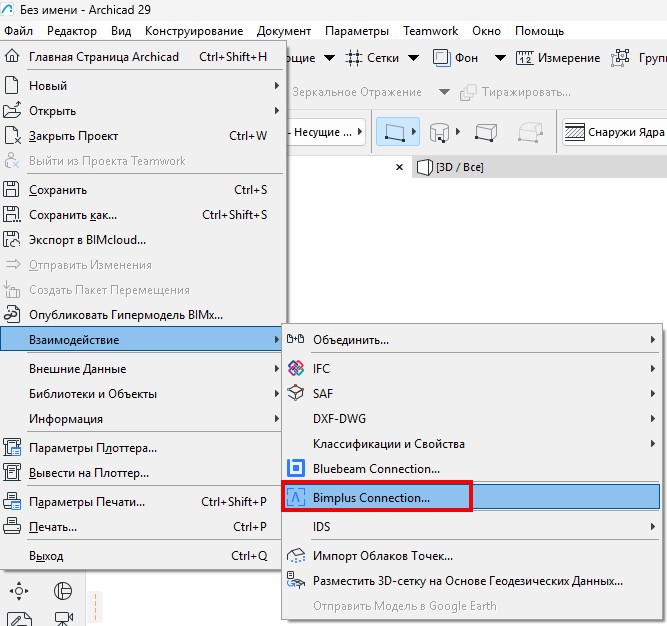Click the Параметры Плоттера icon
Screen dimensions: 667x626
coord(12,447)
